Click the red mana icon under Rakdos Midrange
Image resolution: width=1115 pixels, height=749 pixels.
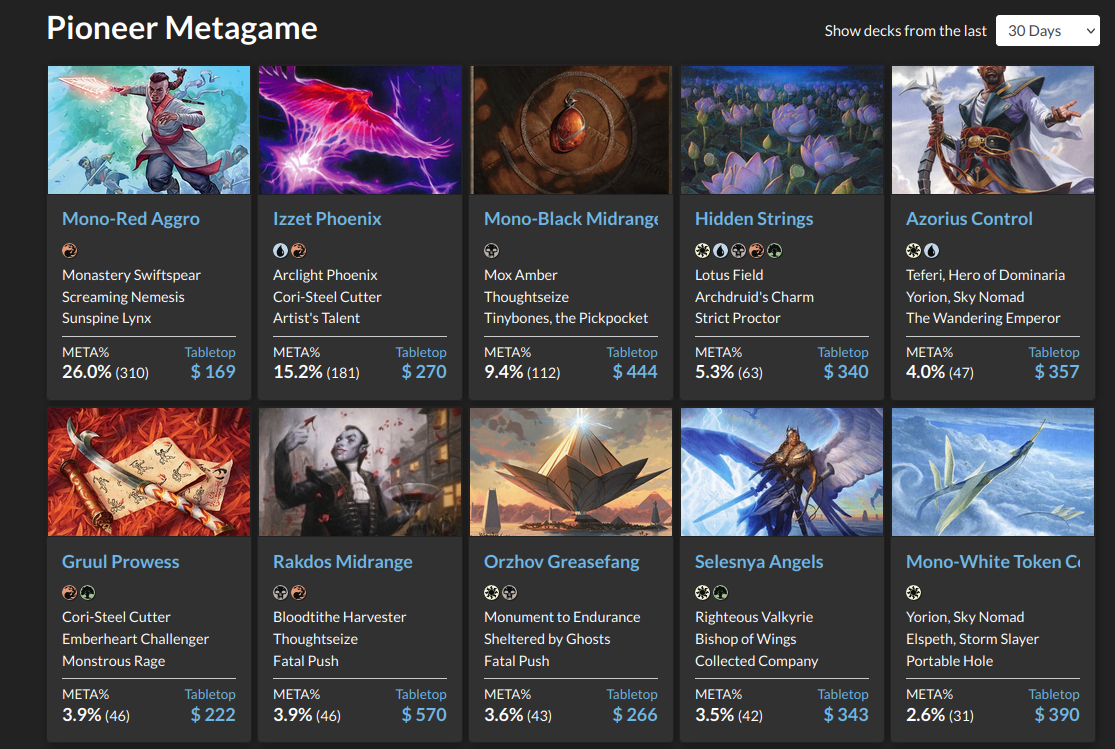pyautogui.click(x=299, y=593)
